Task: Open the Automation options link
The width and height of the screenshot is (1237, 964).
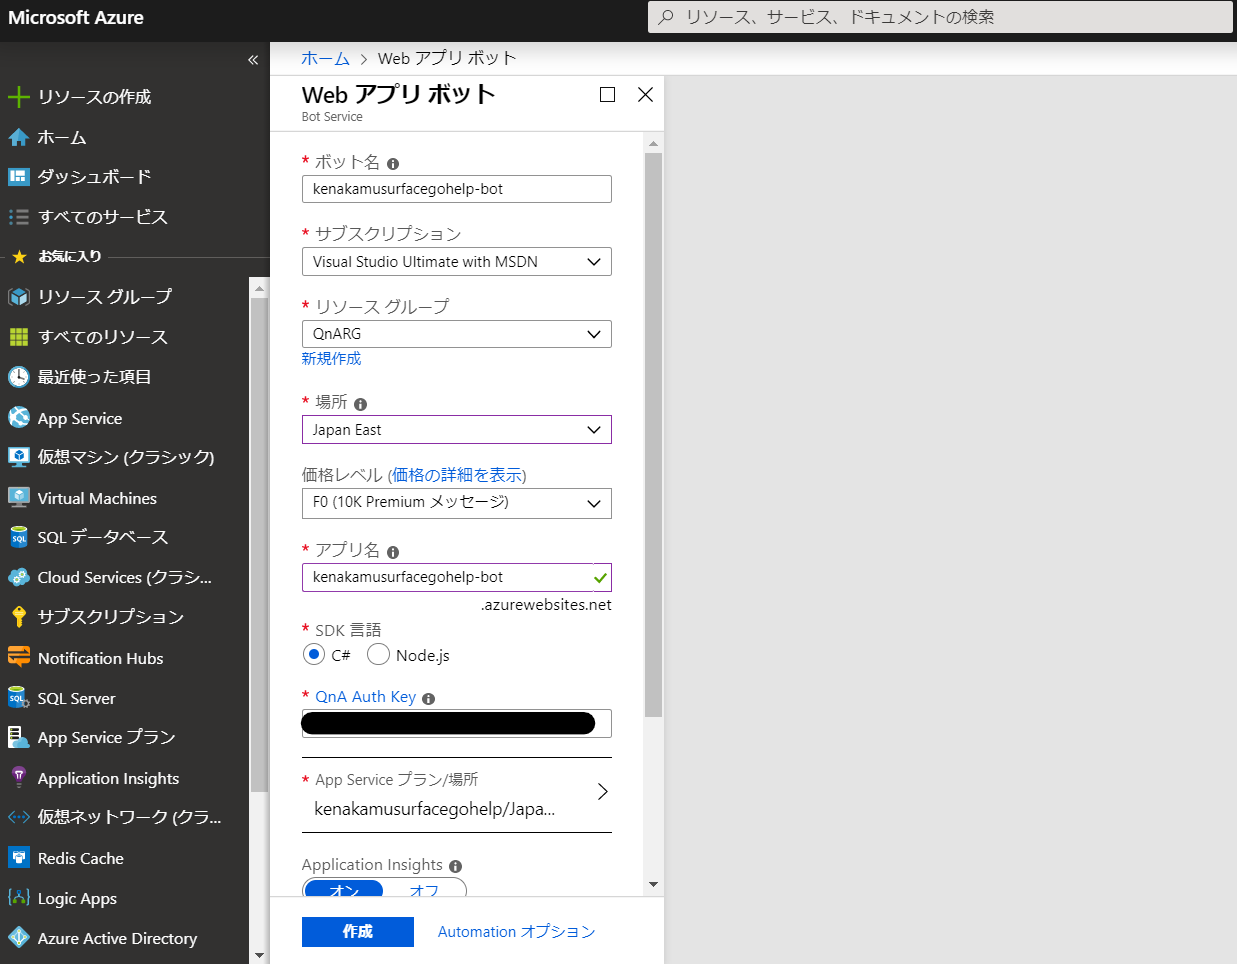Action: point(516,932)
